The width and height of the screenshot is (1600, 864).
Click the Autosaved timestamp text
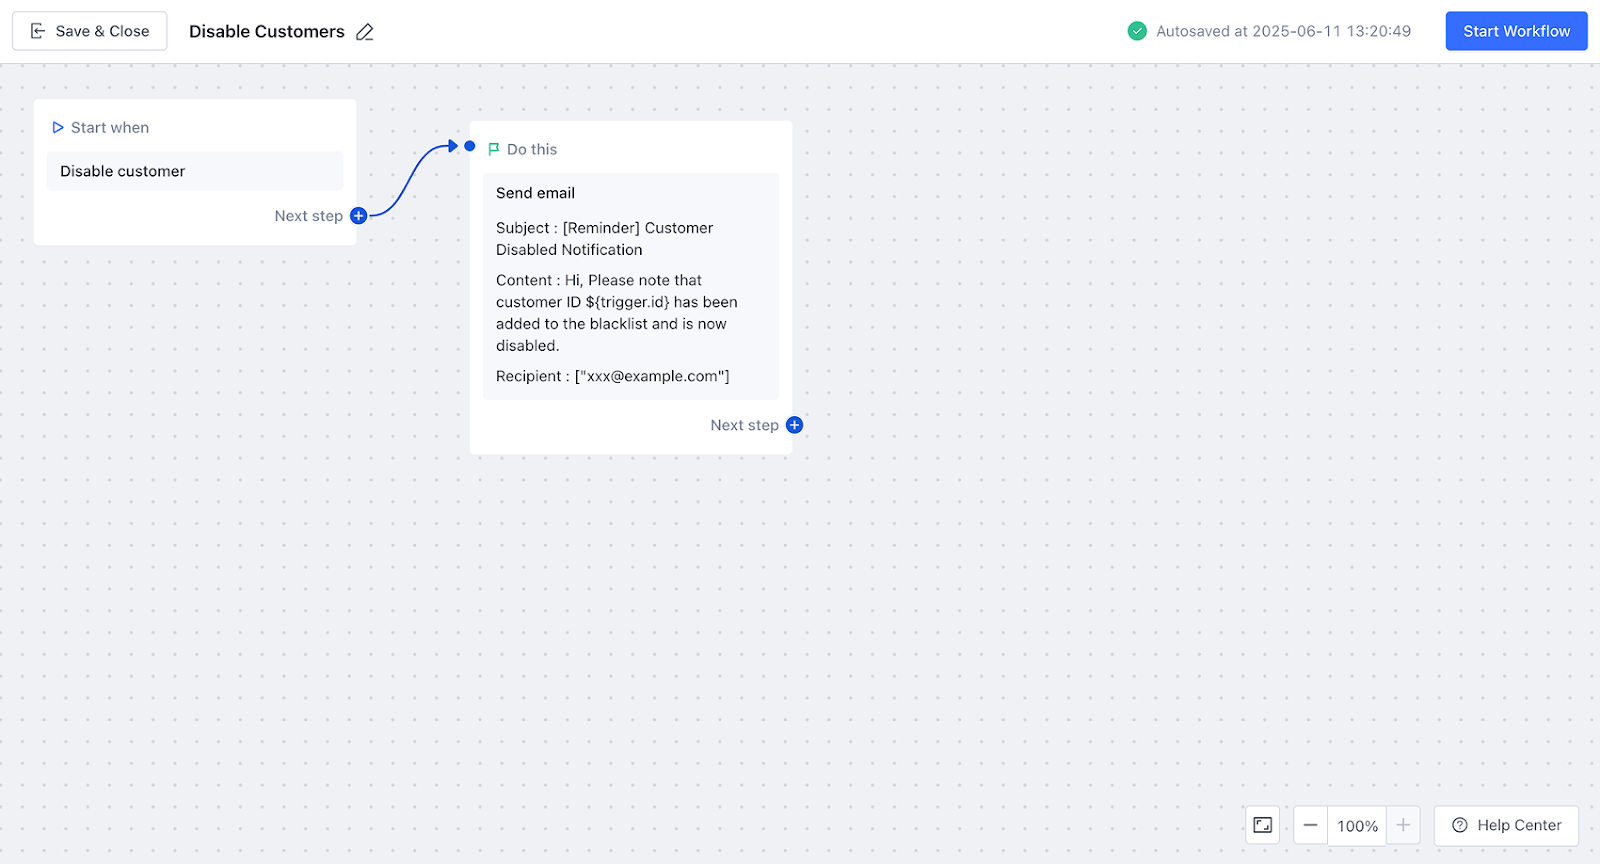(x=1283, y=31)
